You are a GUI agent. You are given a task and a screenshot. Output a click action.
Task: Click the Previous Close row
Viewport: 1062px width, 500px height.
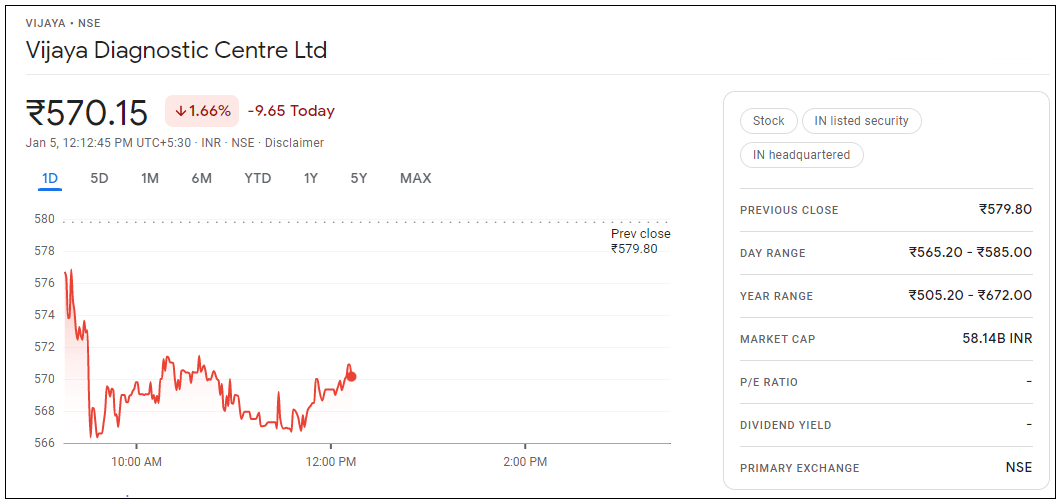(x=885, y=210)
